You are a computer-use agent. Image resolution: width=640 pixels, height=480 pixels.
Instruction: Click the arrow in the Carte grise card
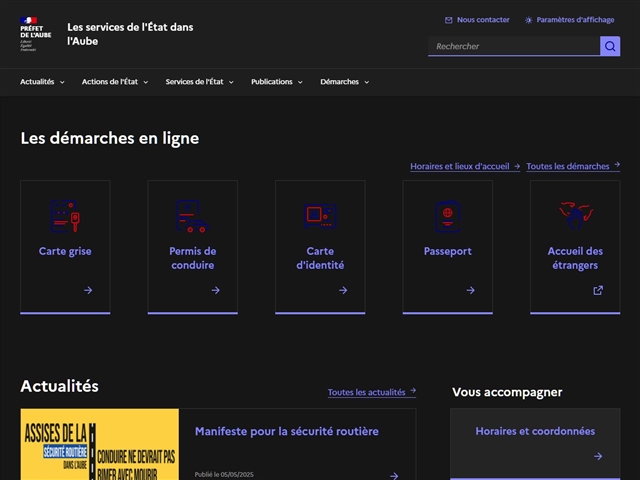point(88,290)
